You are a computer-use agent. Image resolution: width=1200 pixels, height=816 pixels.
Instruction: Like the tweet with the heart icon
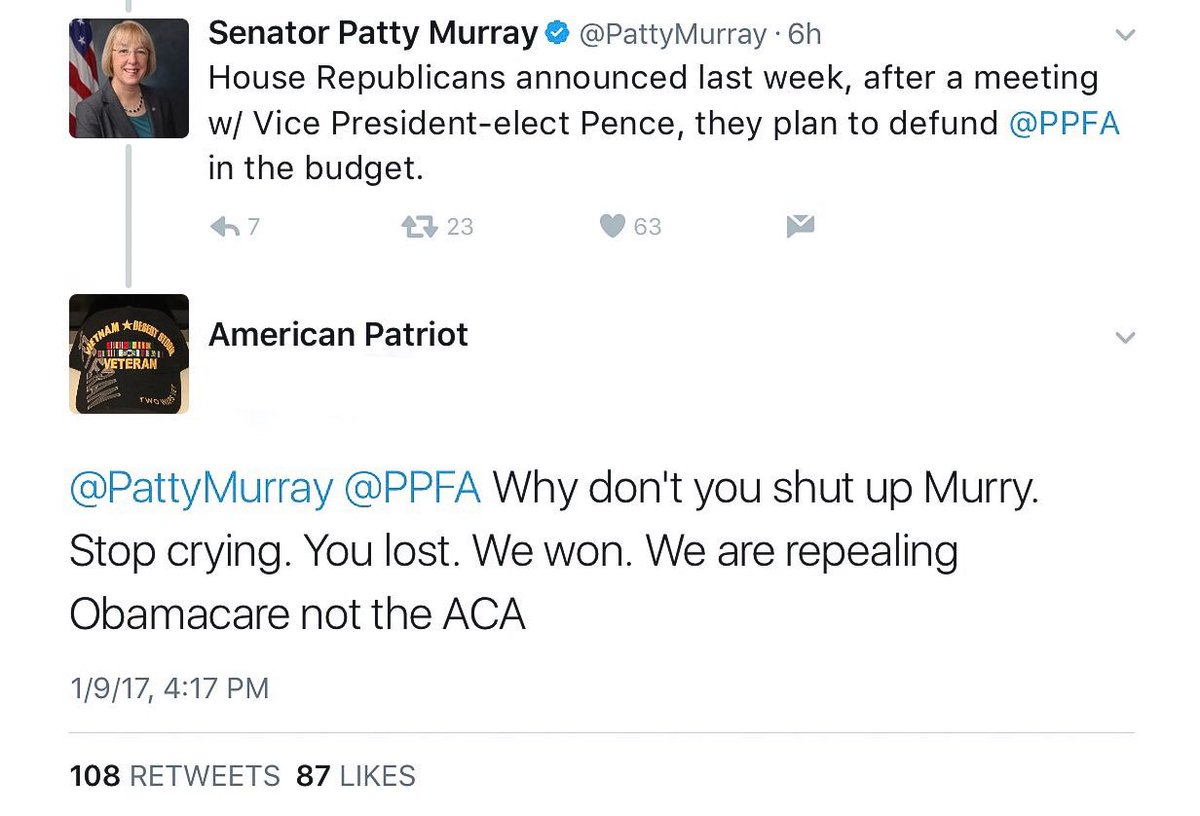(612, 227)
